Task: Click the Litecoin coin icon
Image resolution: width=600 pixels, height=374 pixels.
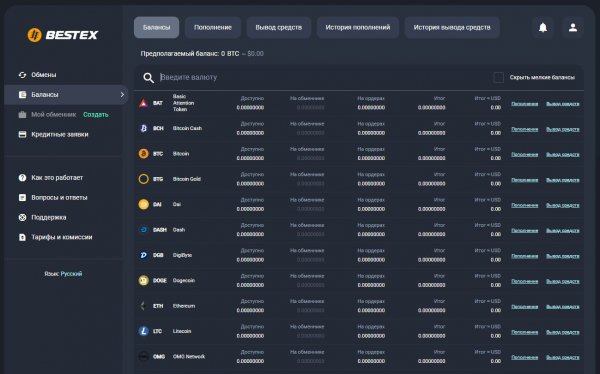Action: pyautogui.click(x=143, y=331)
